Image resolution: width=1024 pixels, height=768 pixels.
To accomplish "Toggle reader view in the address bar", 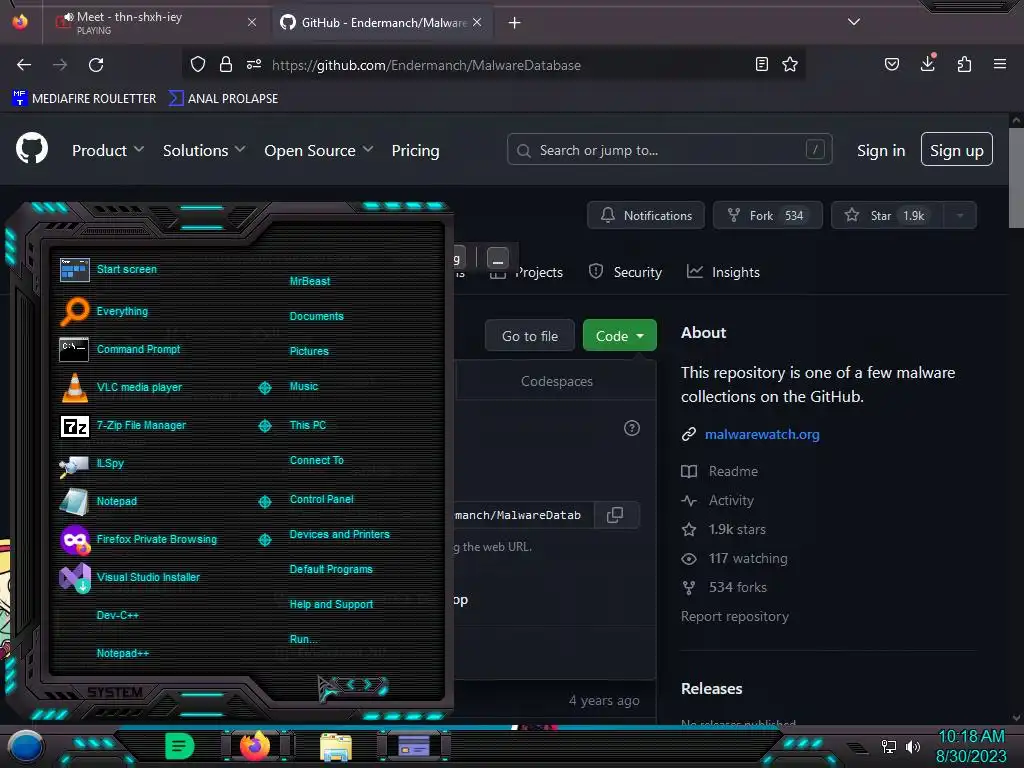I will 761,65.
